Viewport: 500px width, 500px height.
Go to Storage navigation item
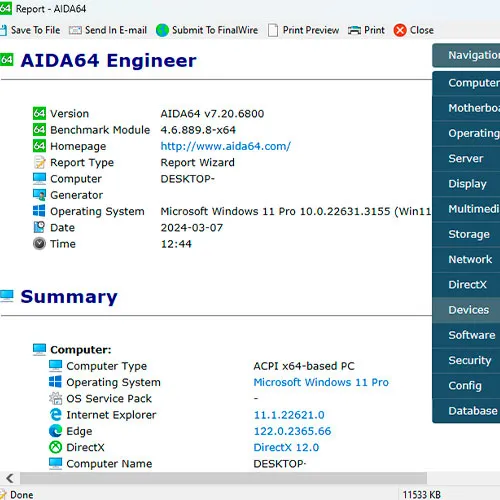[x=466, y=234]
